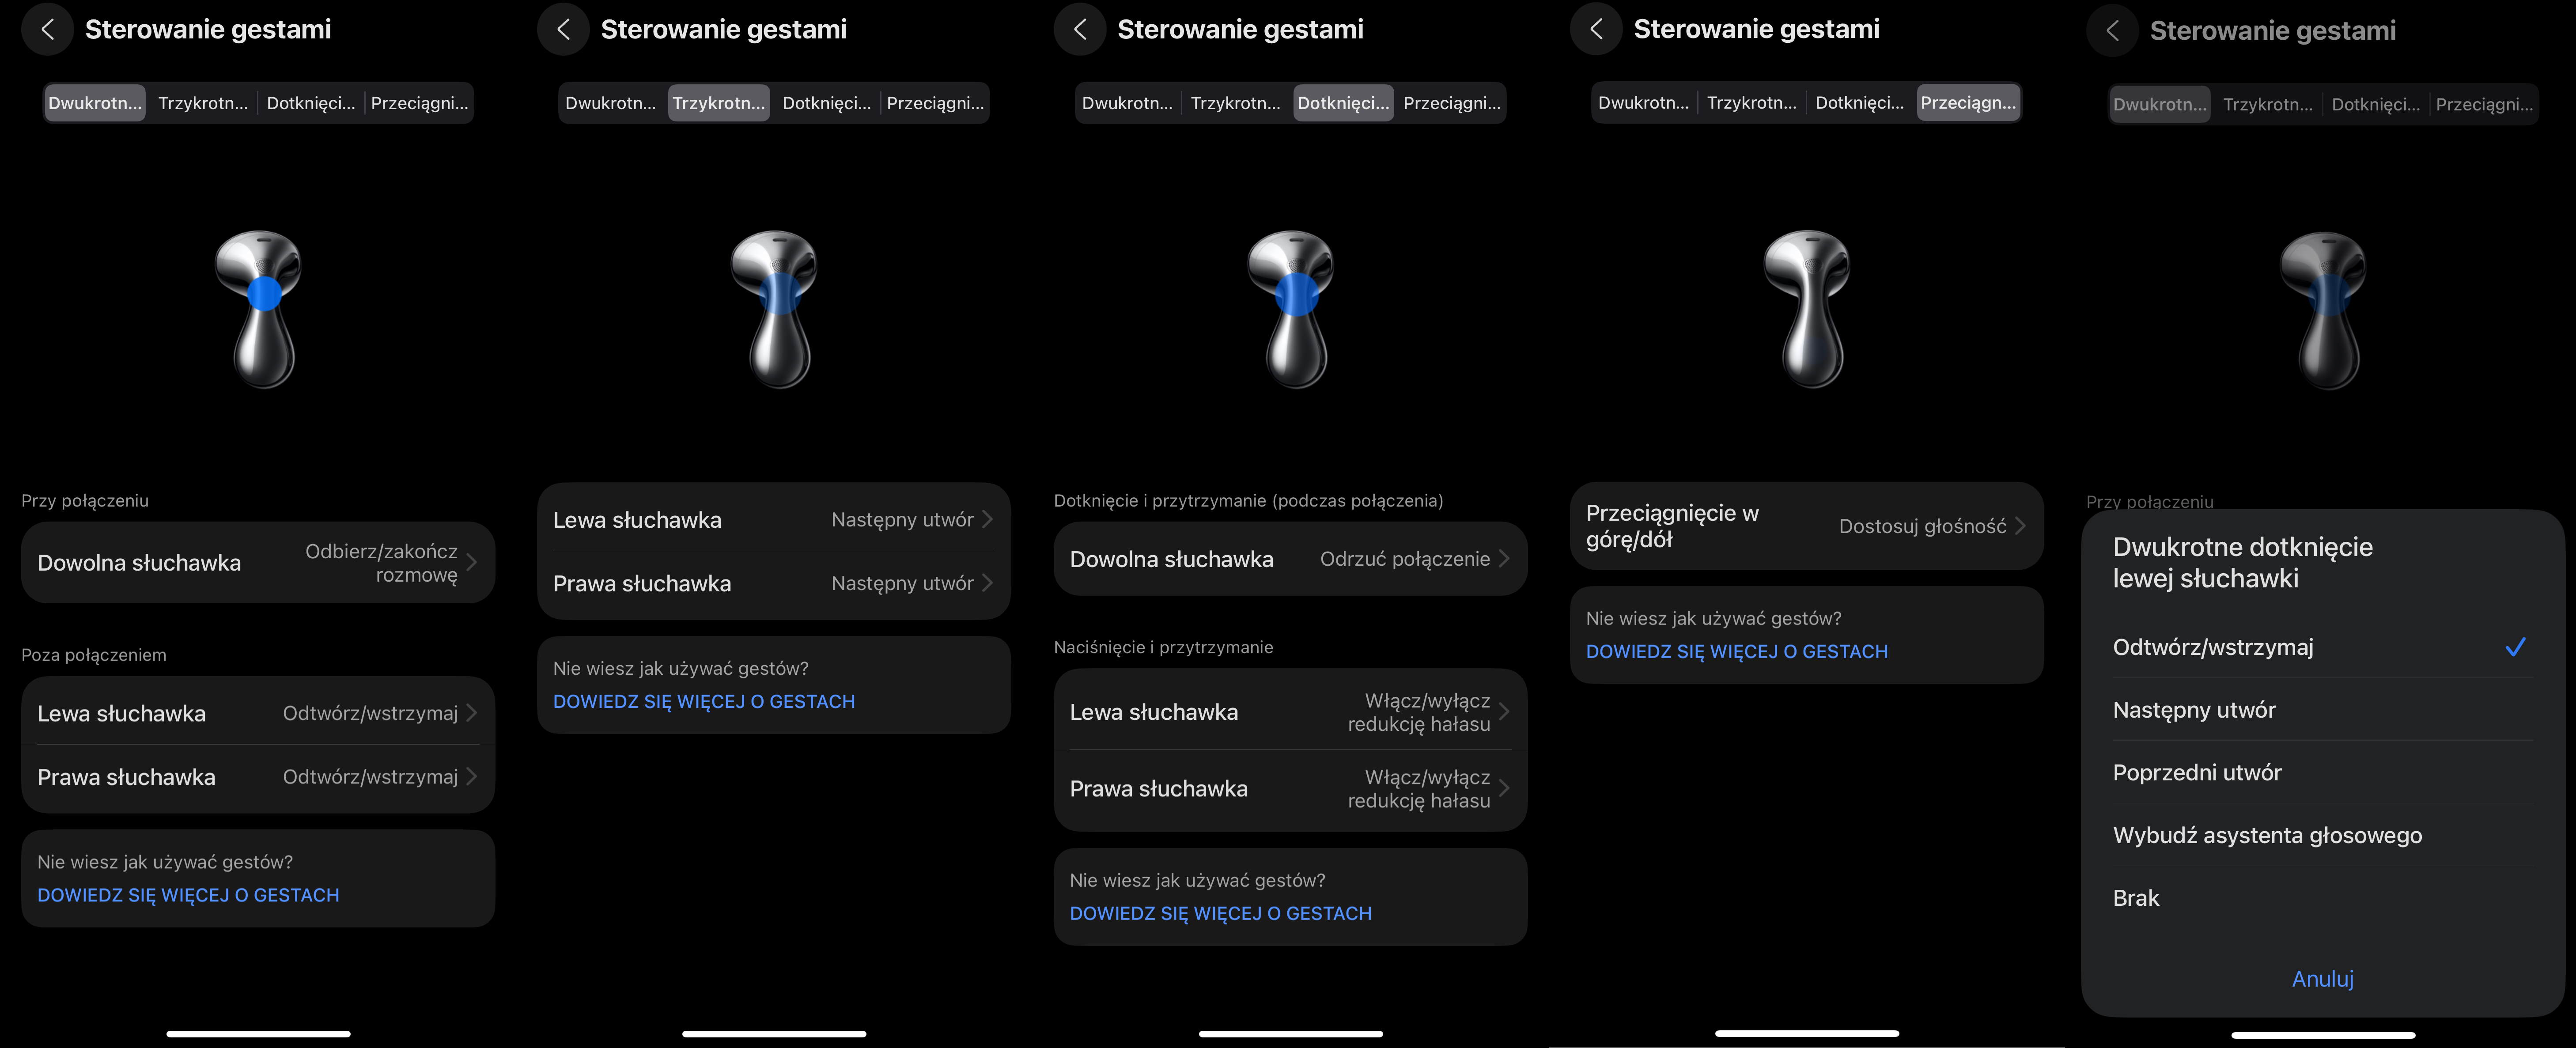Open the Dostosuj głośność option chevron
Screen dimensions: 2576x1048
click(2020, 526)
